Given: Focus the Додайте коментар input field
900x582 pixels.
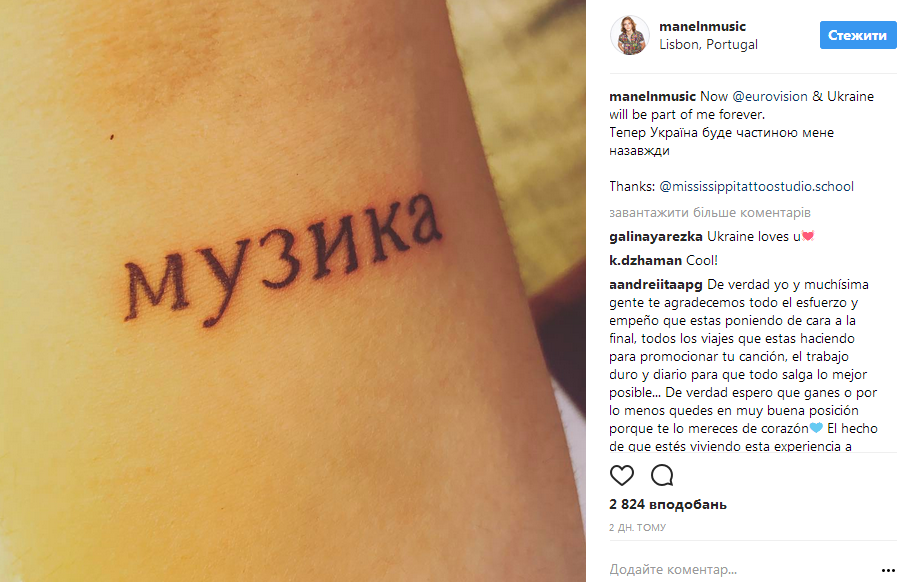Looking at the screenshot, I should [x=740, y=569].
